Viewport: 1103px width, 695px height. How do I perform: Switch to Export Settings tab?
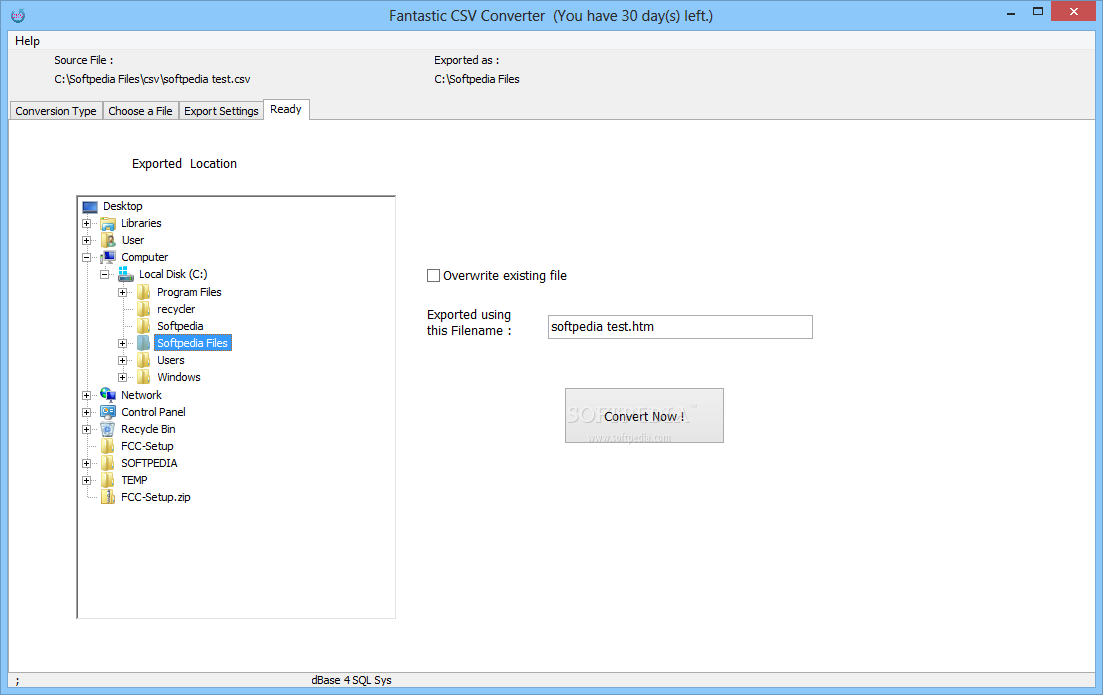click(221, 111)
